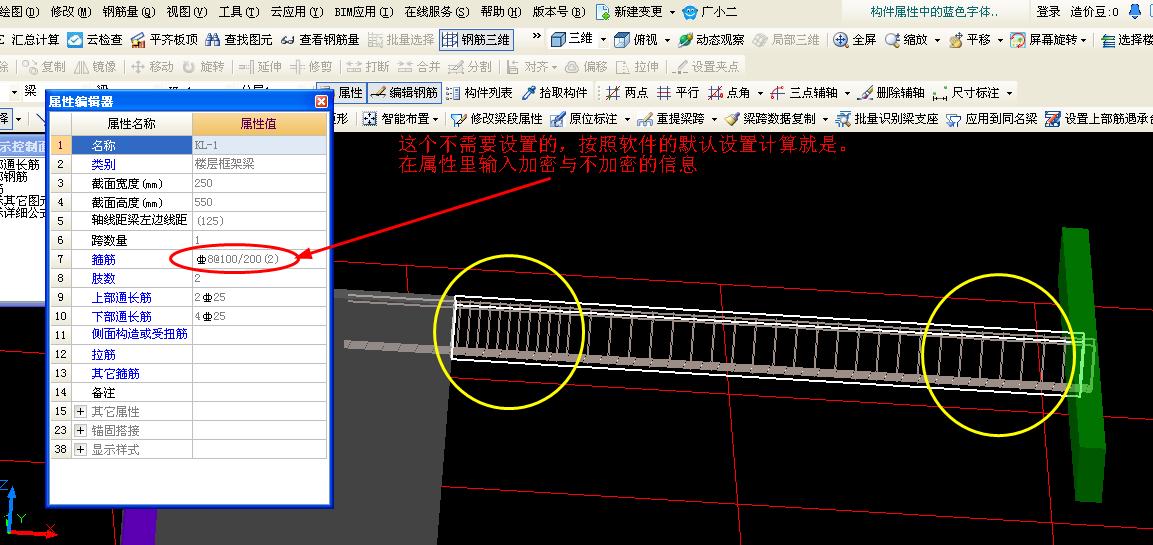Open dropdown arrow next to 俯视
The height and width of the screenshot is (545, 1153).
[x=668, y=40]
